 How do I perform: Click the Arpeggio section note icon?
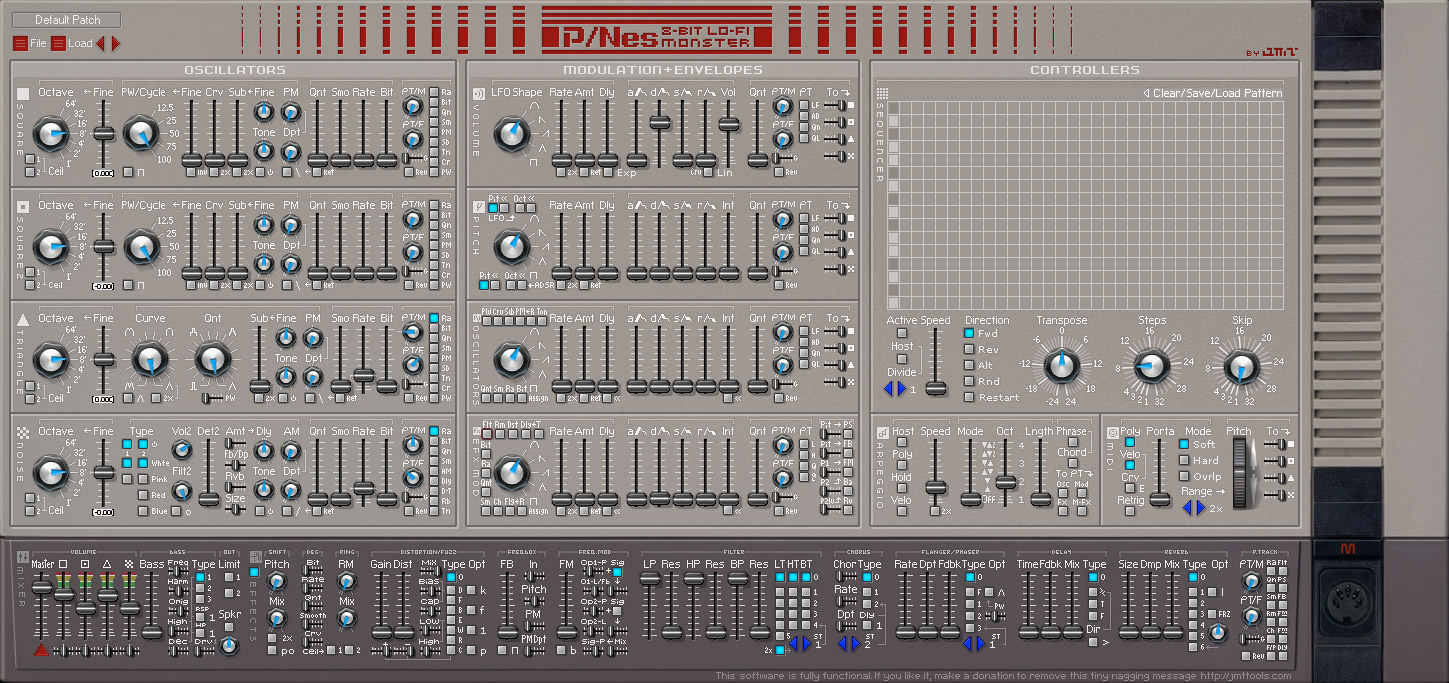pos(882,432)
